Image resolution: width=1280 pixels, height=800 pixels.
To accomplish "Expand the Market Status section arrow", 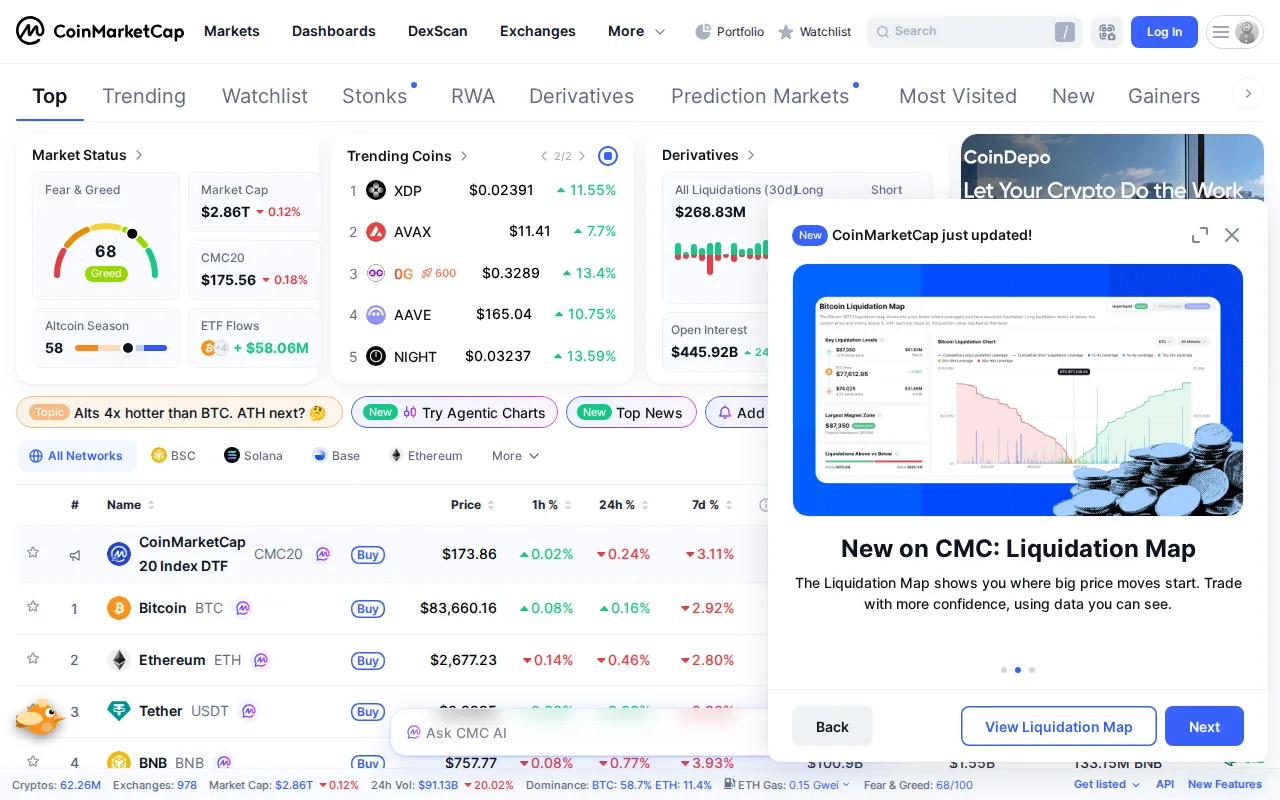I will point(139,155).
